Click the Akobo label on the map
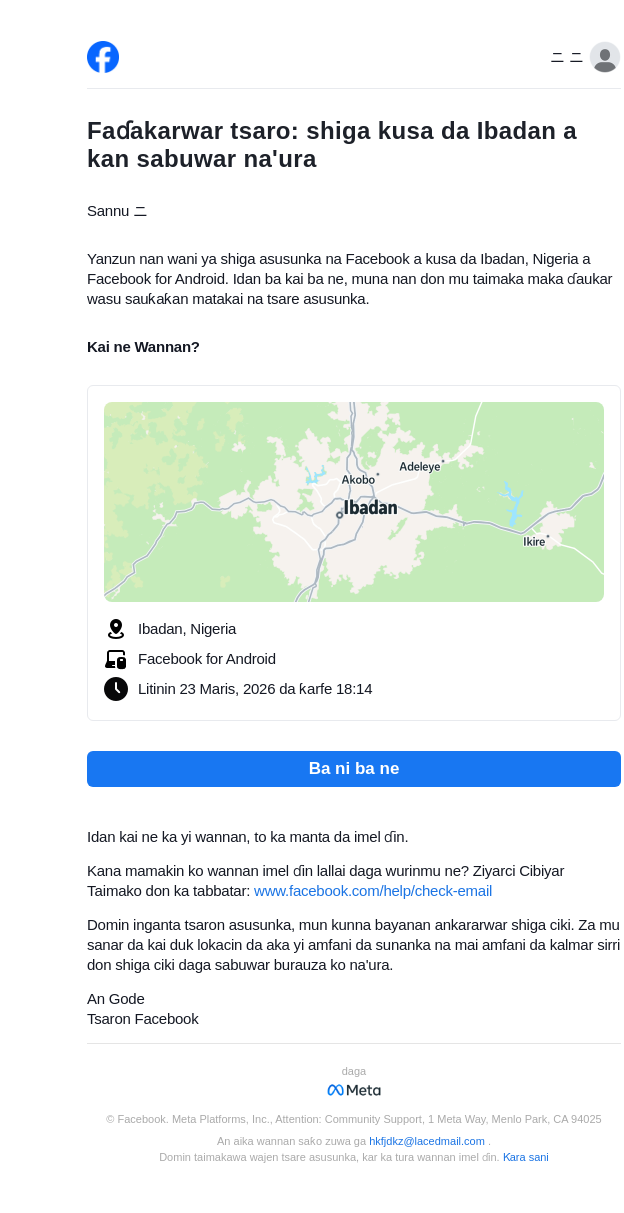Viewport: 624px width, 1213px height. point(358,480)
